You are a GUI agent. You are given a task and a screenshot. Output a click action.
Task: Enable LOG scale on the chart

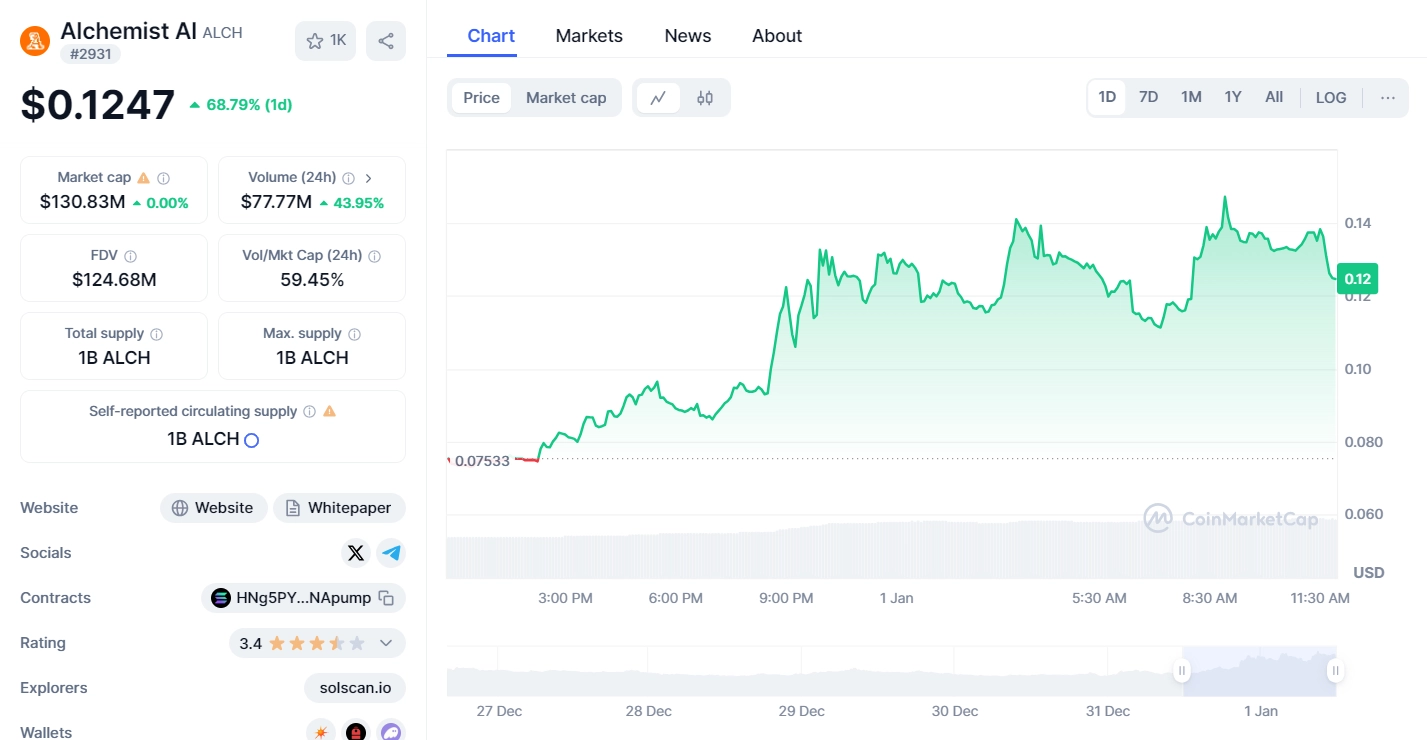click(x=1330, y=96)
